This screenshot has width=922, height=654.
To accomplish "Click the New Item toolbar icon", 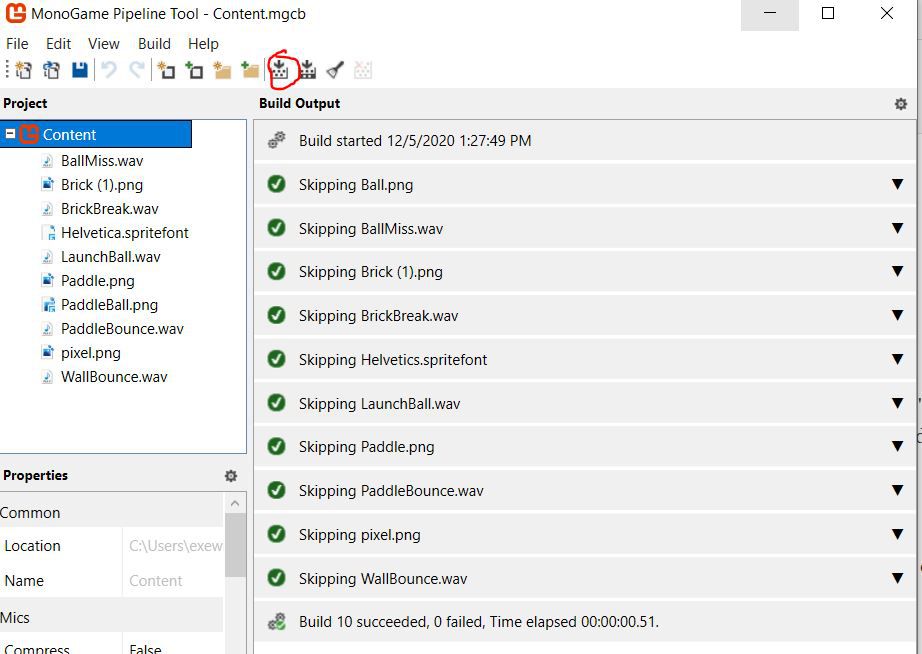I will pos(166,70).
